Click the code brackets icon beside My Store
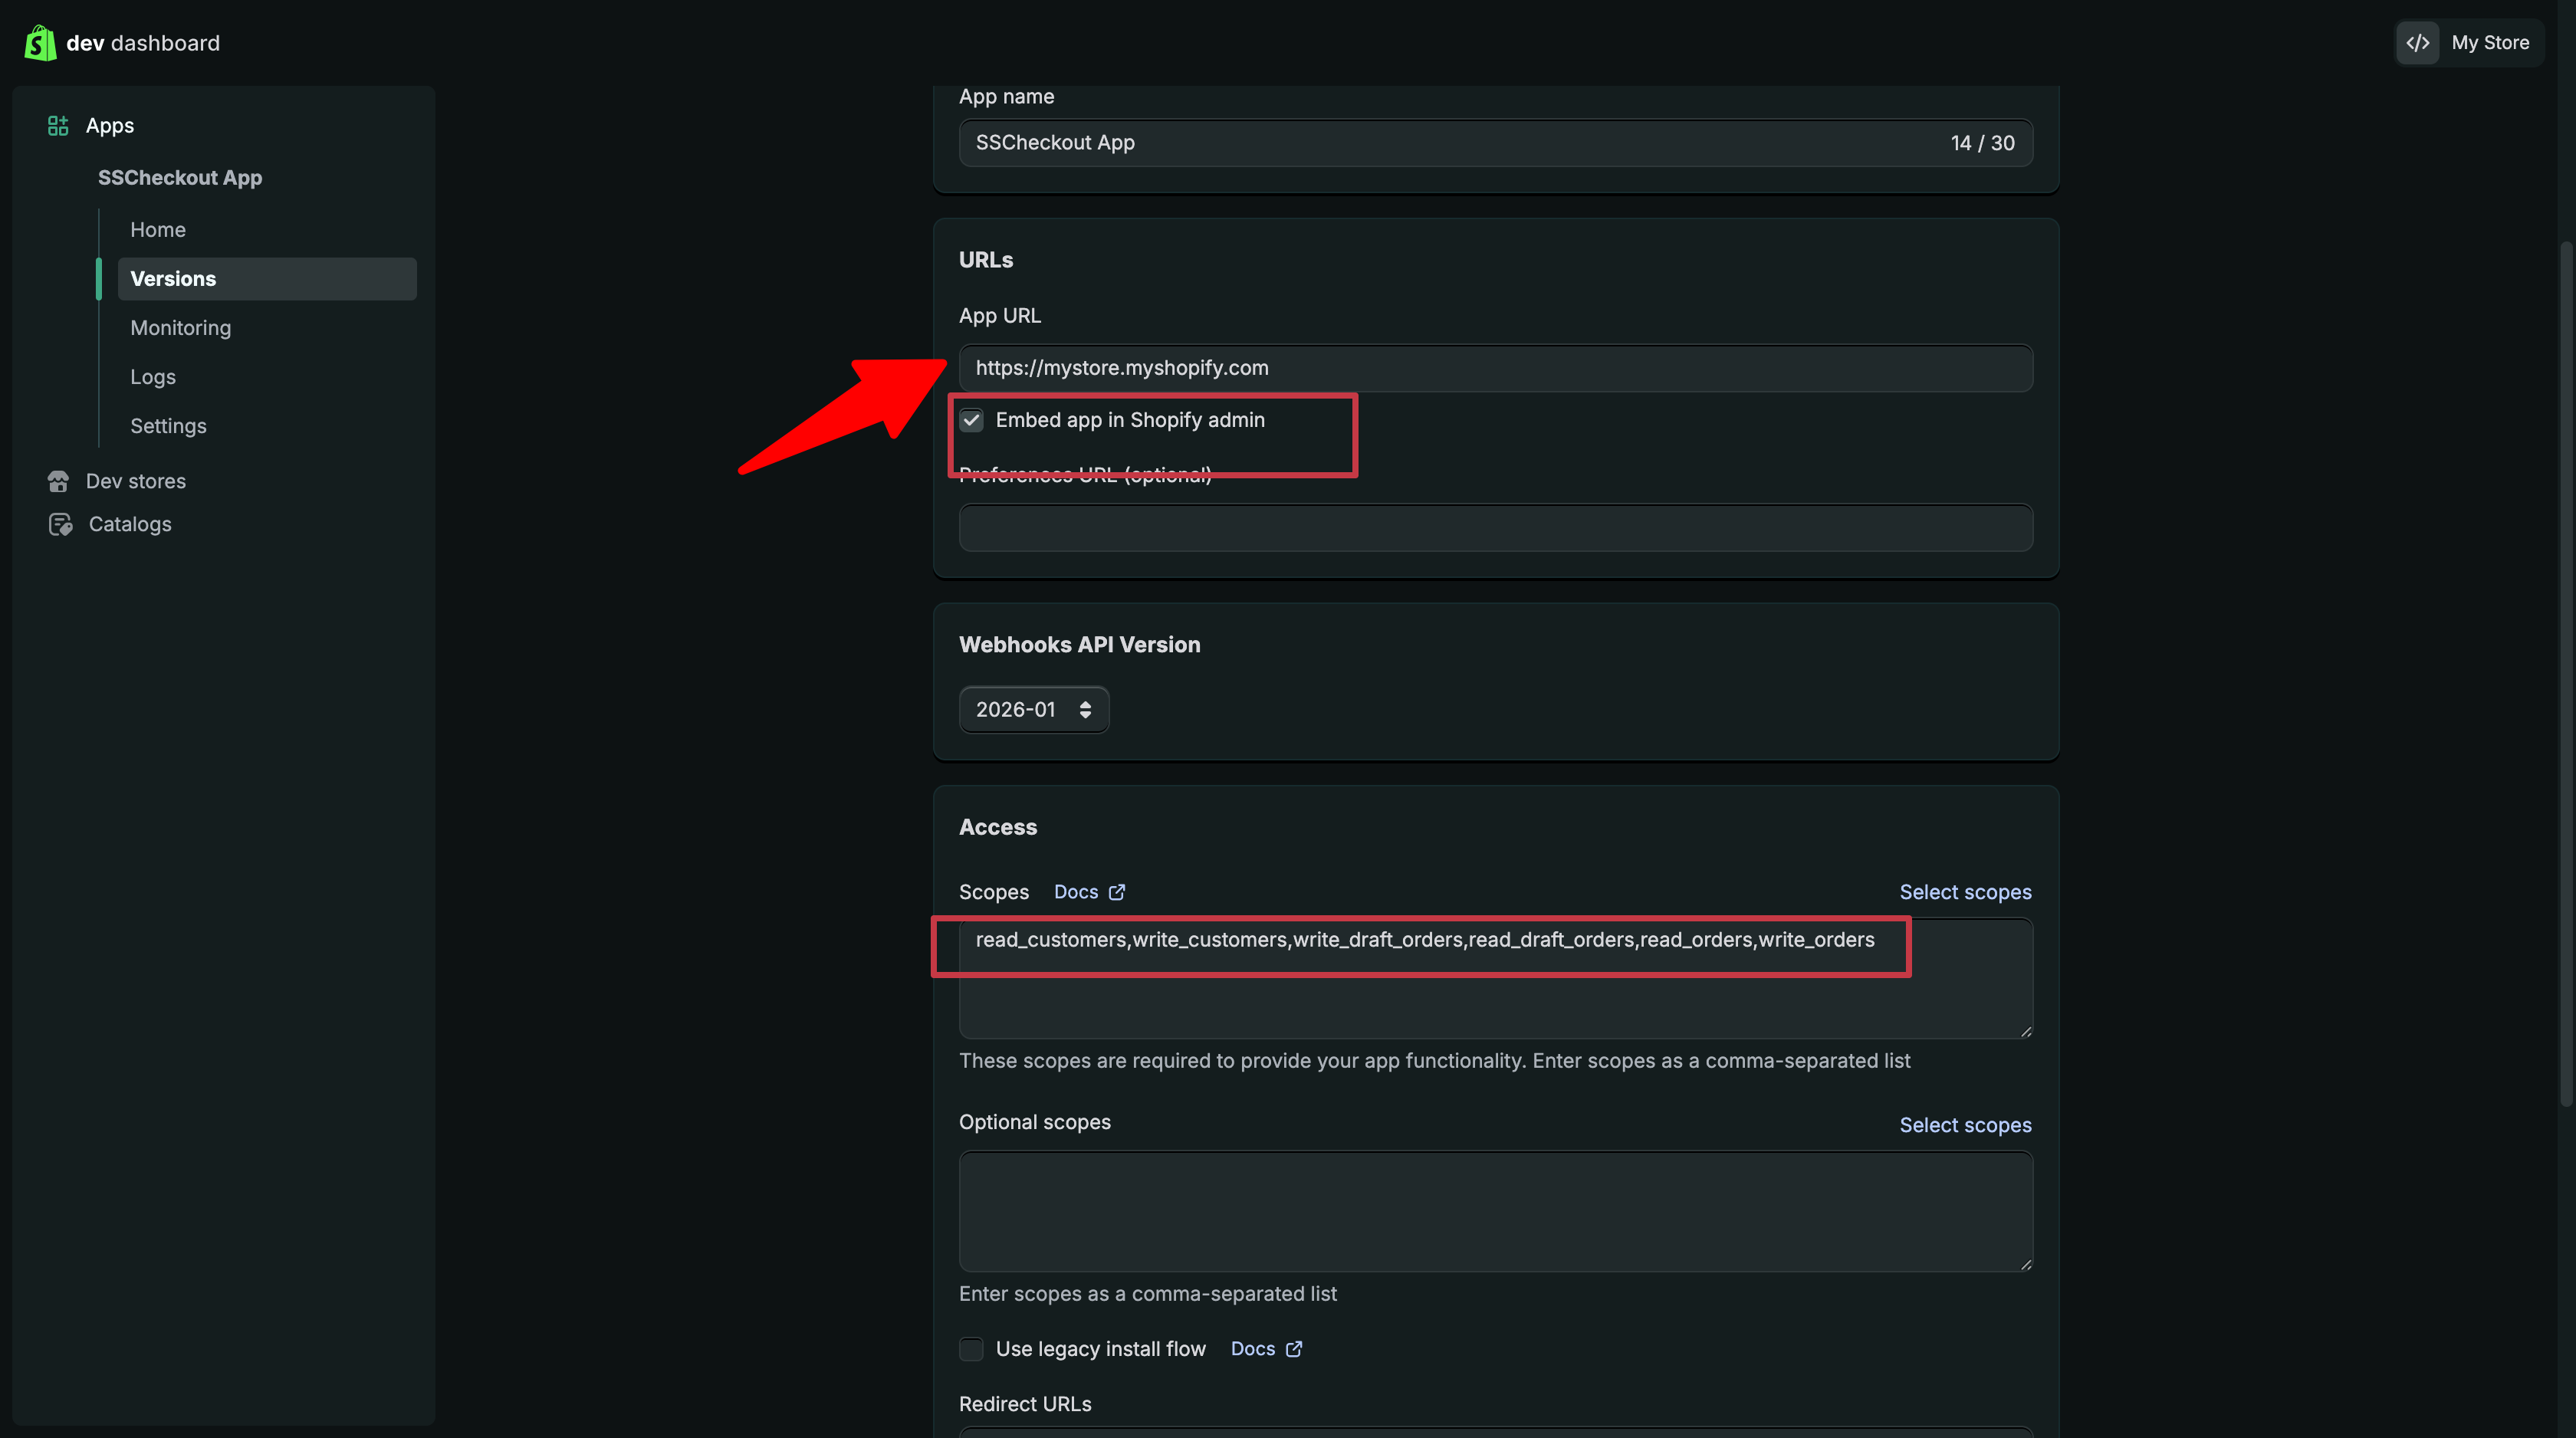Viewport: 2576px width, 1438px height. click(x=2417, y=42)
